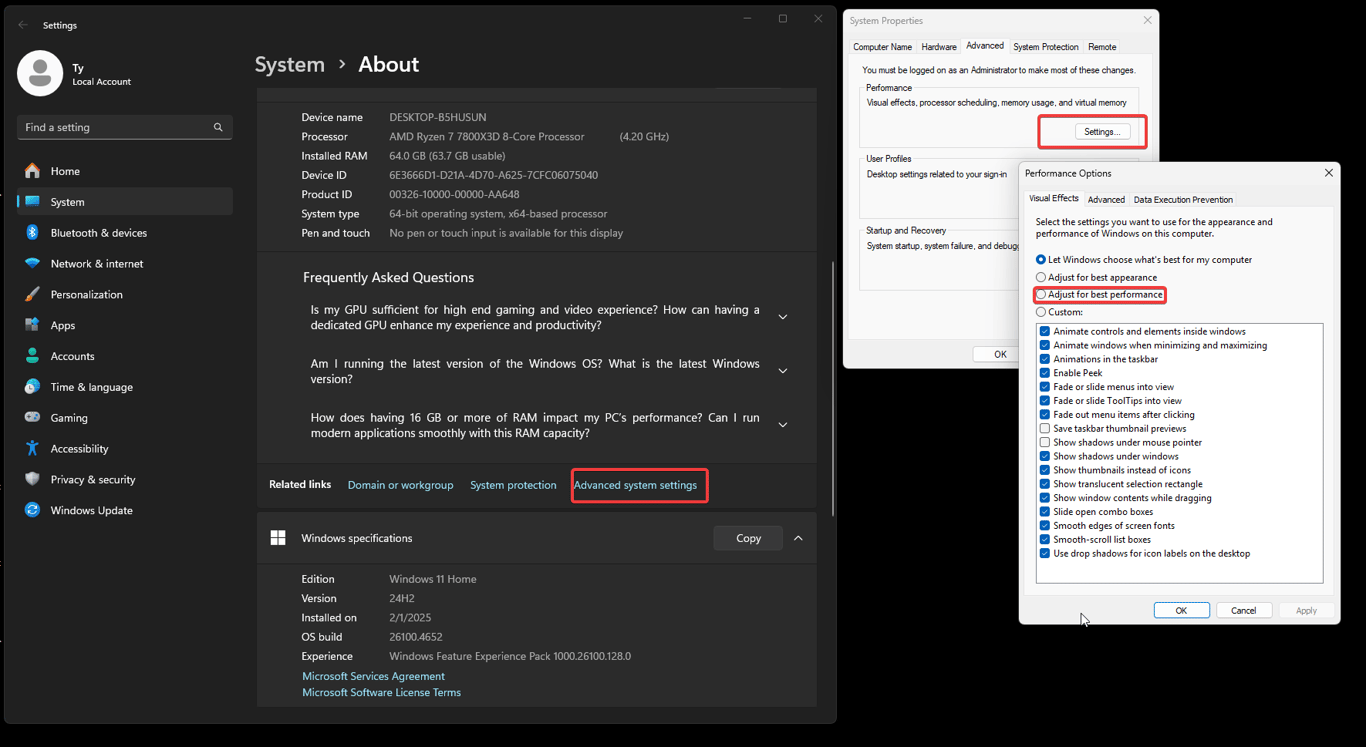Switch to System Protection tab
Screen dimensions: 1366x747
click(1046, 47)
